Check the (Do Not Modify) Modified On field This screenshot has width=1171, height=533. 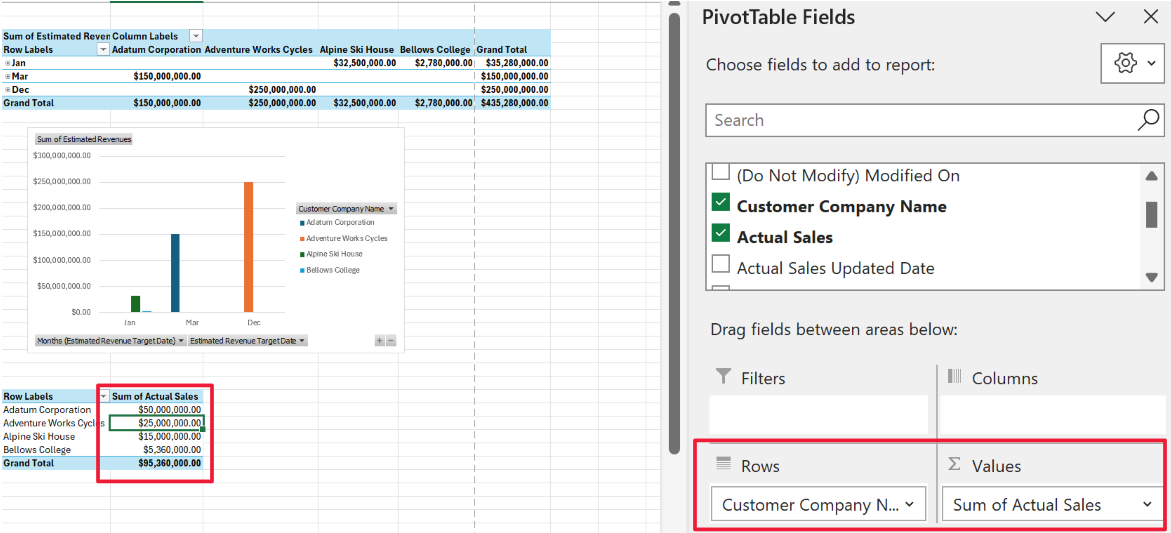coord(721,173)
